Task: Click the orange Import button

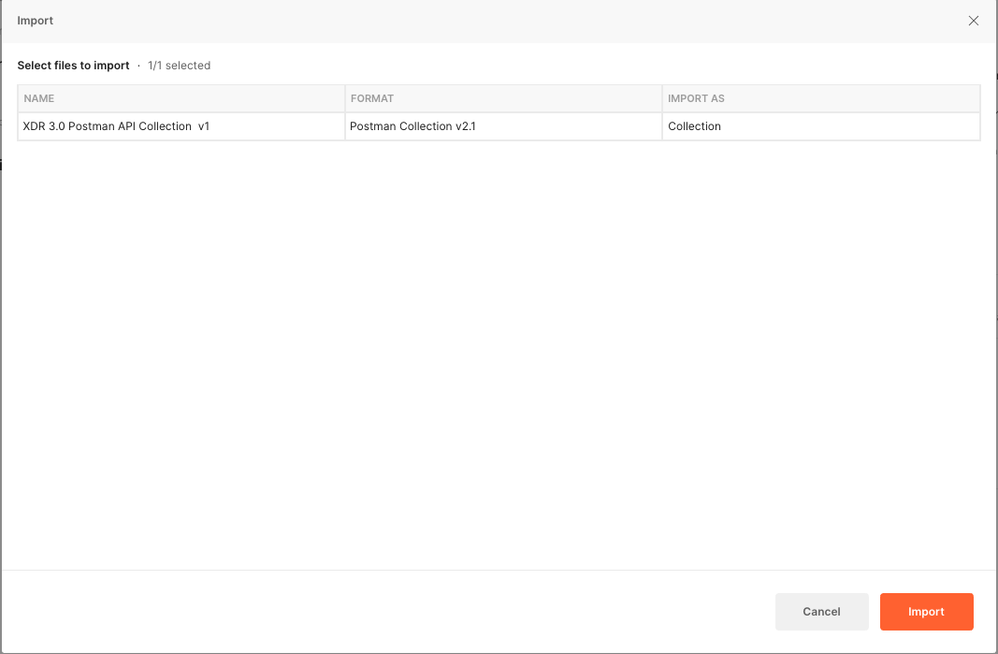Action: click(926, 612)
